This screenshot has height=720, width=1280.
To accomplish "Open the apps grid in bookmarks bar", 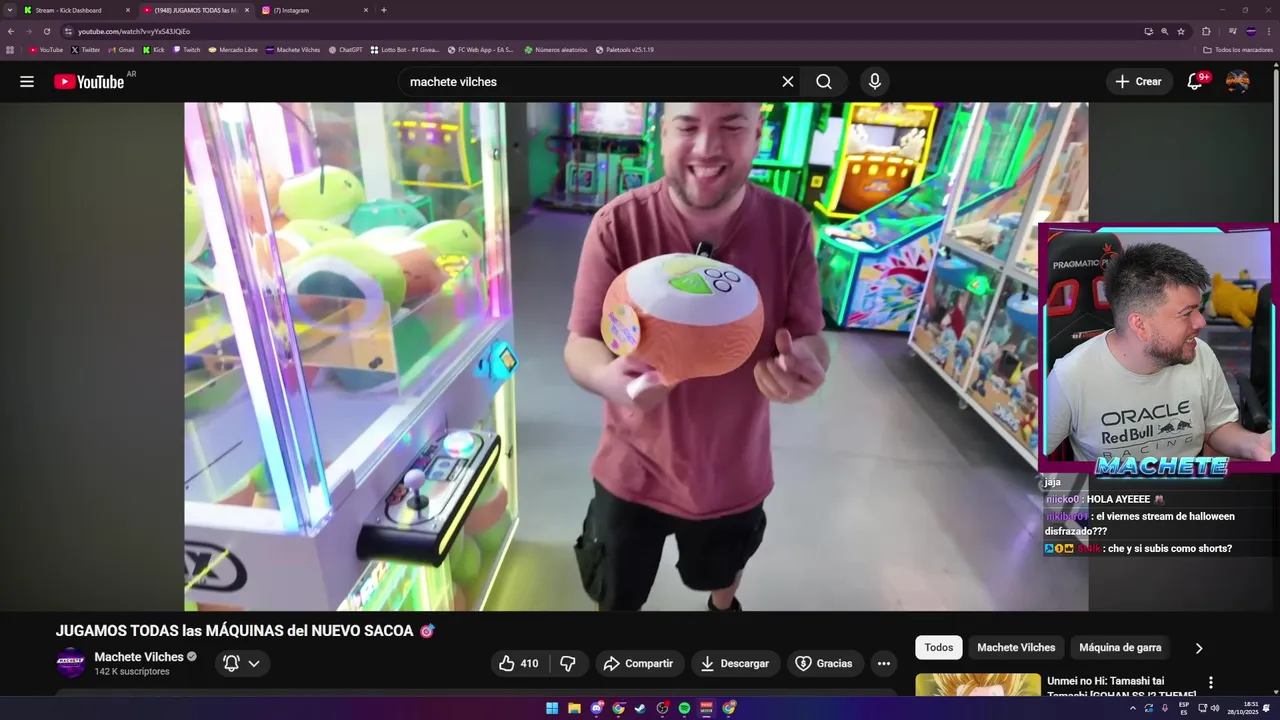I will click(x=10, y=49).
